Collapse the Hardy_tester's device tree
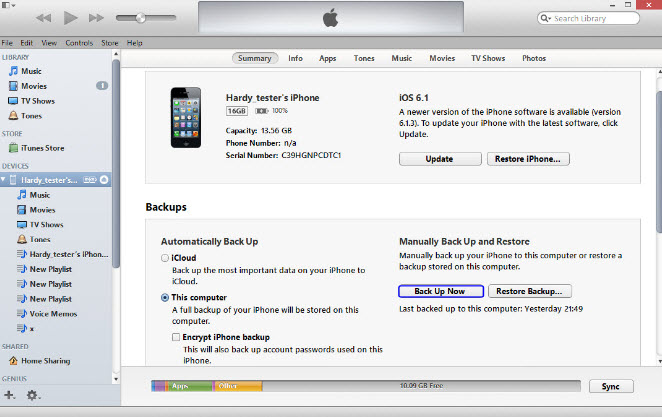This screenshot has width=662, height=417. (x=3, y=180)
